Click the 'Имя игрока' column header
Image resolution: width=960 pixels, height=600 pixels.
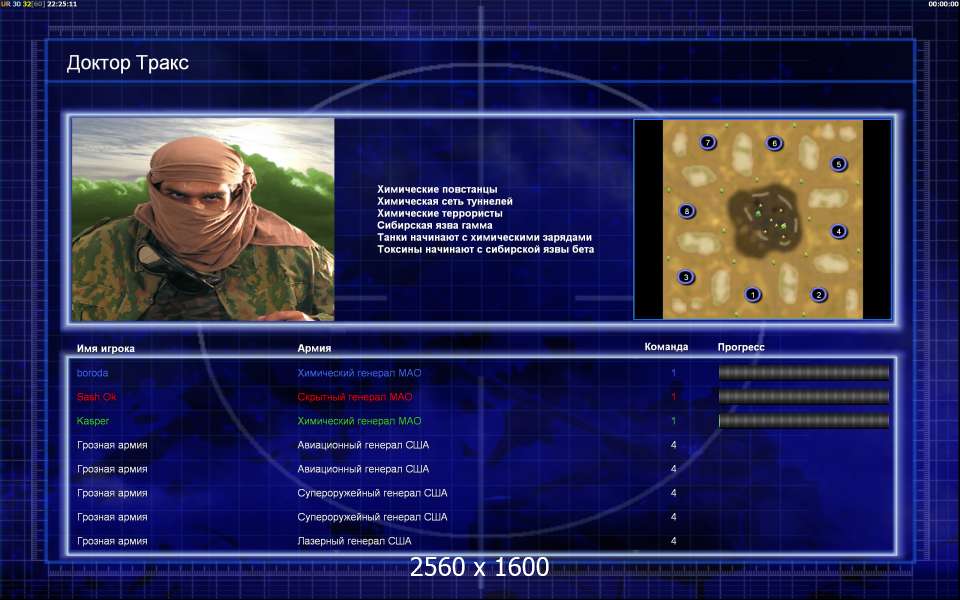coord(105,348)
